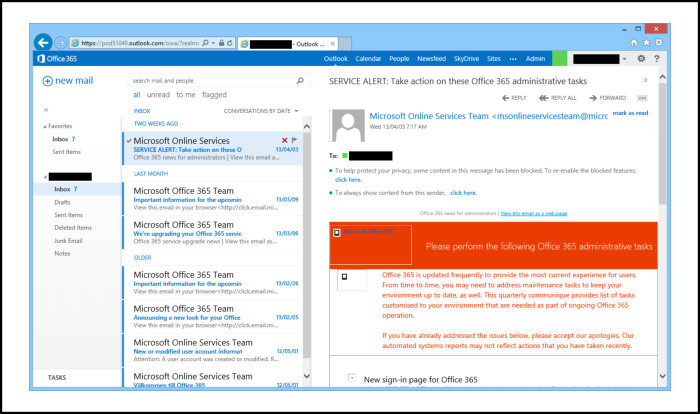This screenshot has width=700, height=414.
Task: Click the Reply All button
Action: (x=558, y=98)
